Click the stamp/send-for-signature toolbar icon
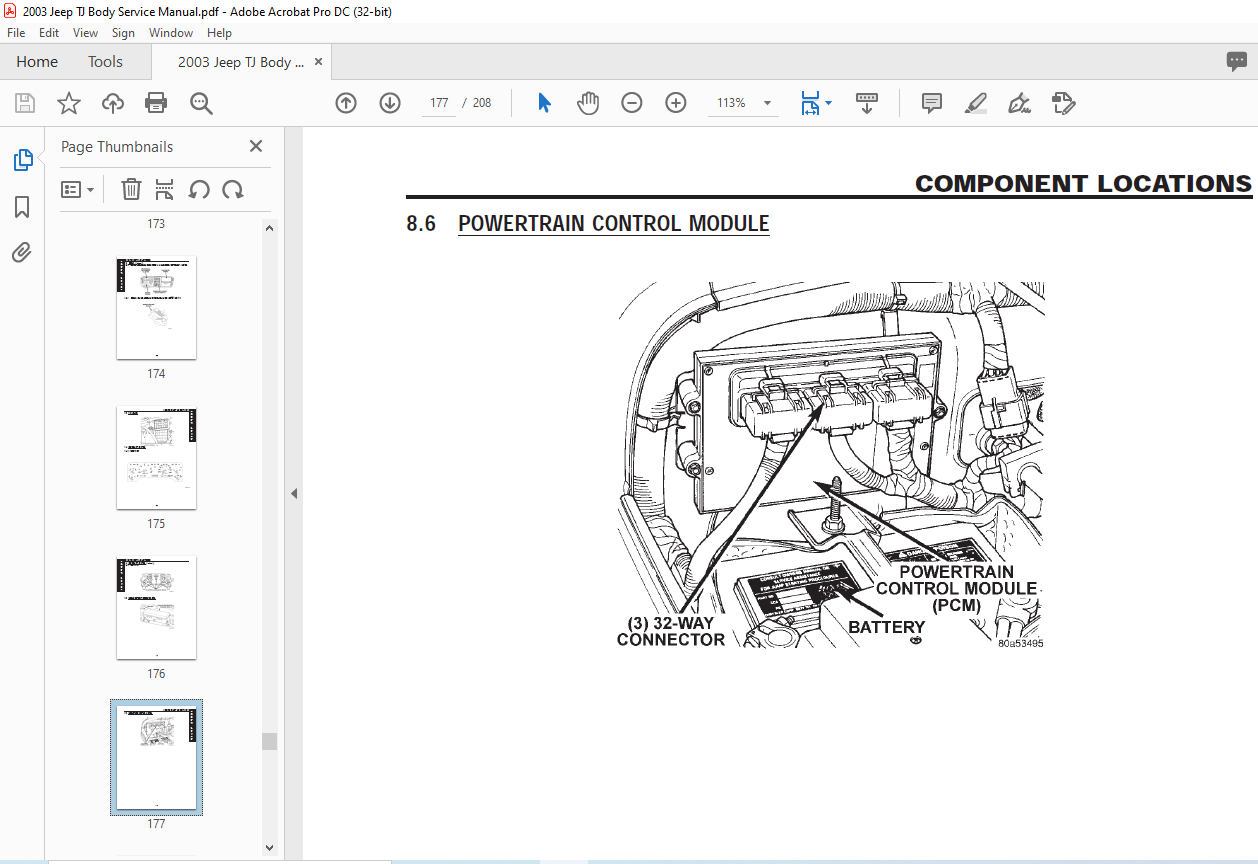This screenshot has height=864, width=1258. (1064, 103)
